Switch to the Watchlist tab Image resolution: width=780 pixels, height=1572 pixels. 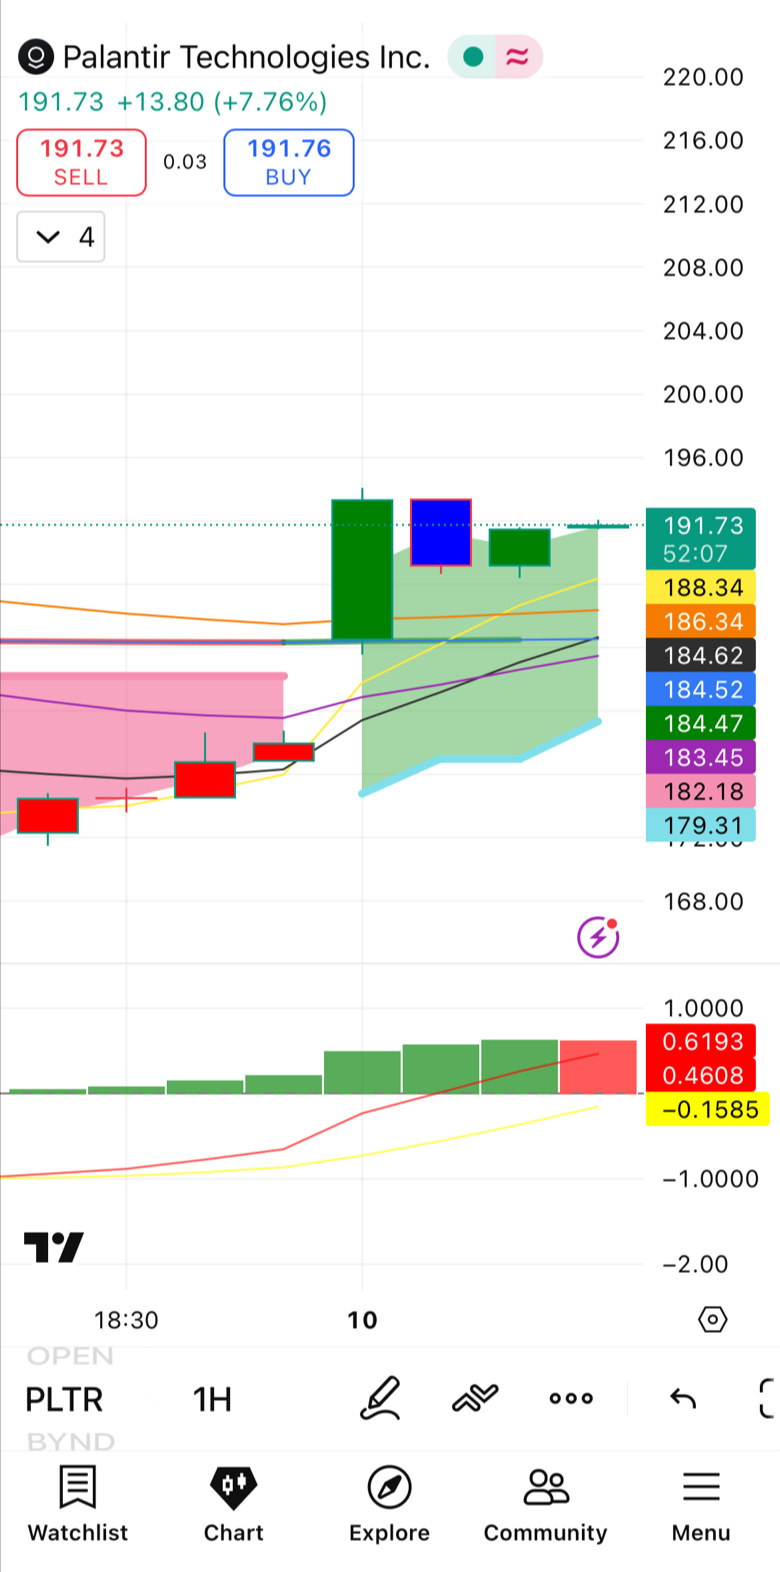pyautogui.click(x=78, y=1505)
